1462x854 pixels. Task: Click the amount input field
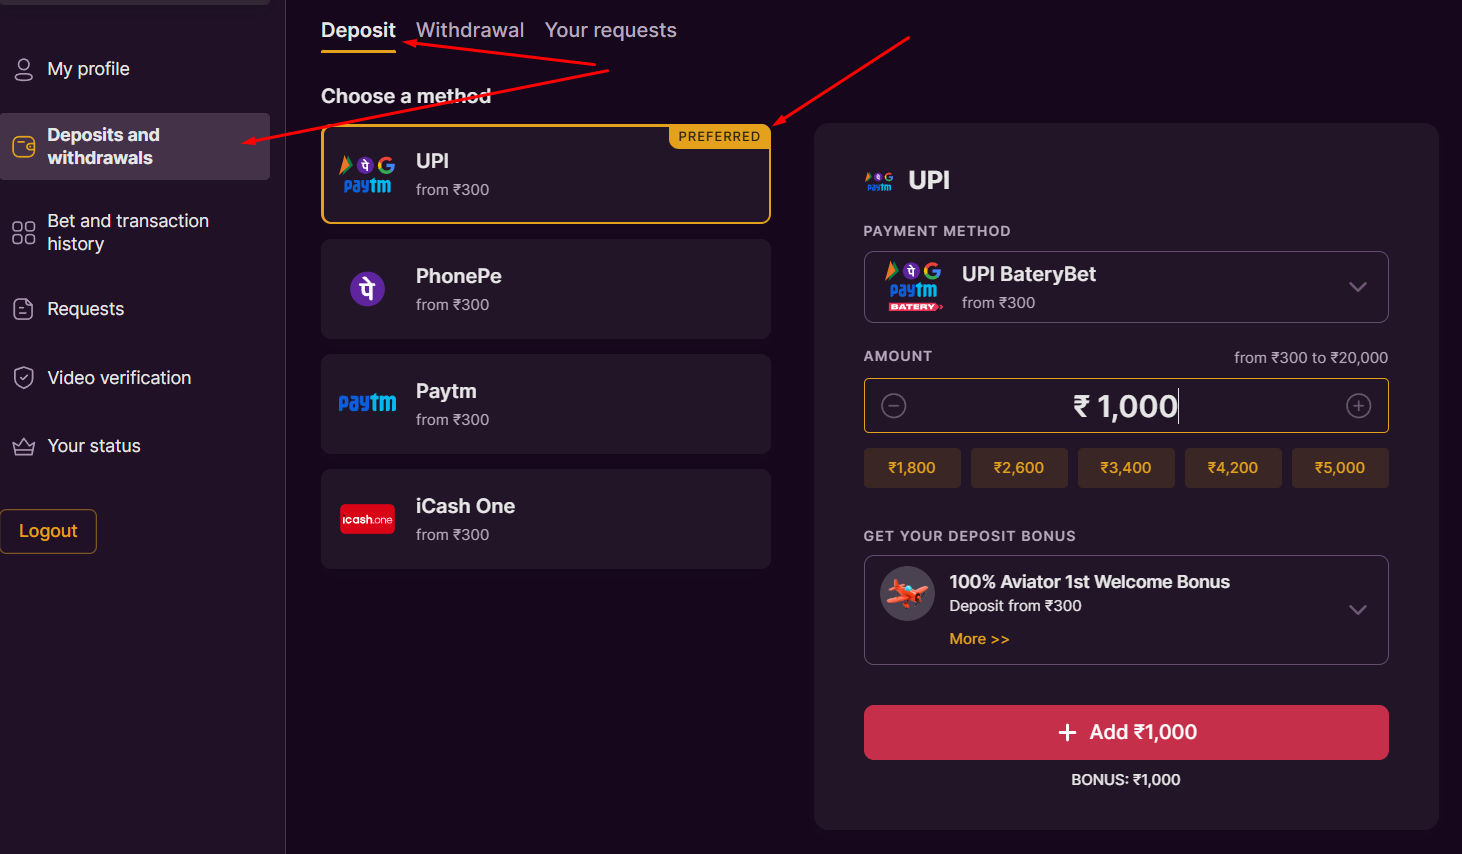click(1126, 406)
